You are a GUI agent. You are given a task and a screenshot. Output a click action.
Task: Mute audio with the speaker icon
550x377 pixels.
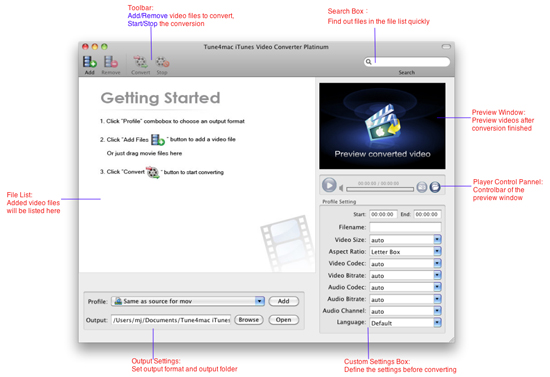click(x=341, y=188)
